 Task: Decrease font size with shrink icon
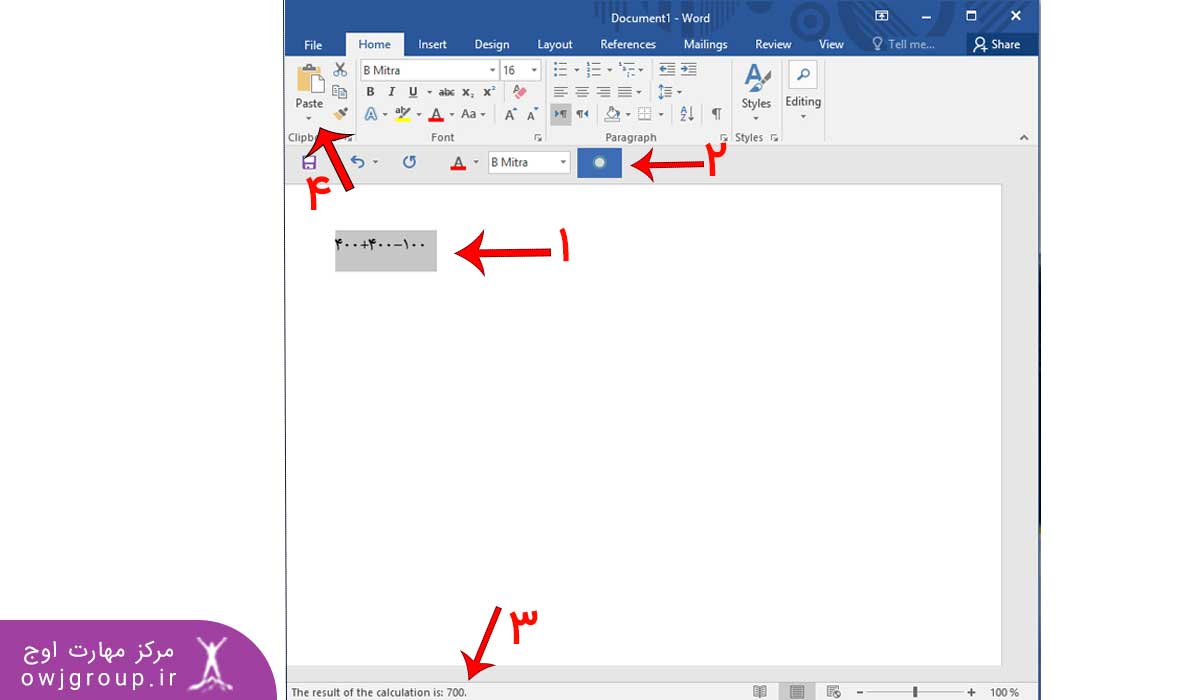tap(532, 115)
